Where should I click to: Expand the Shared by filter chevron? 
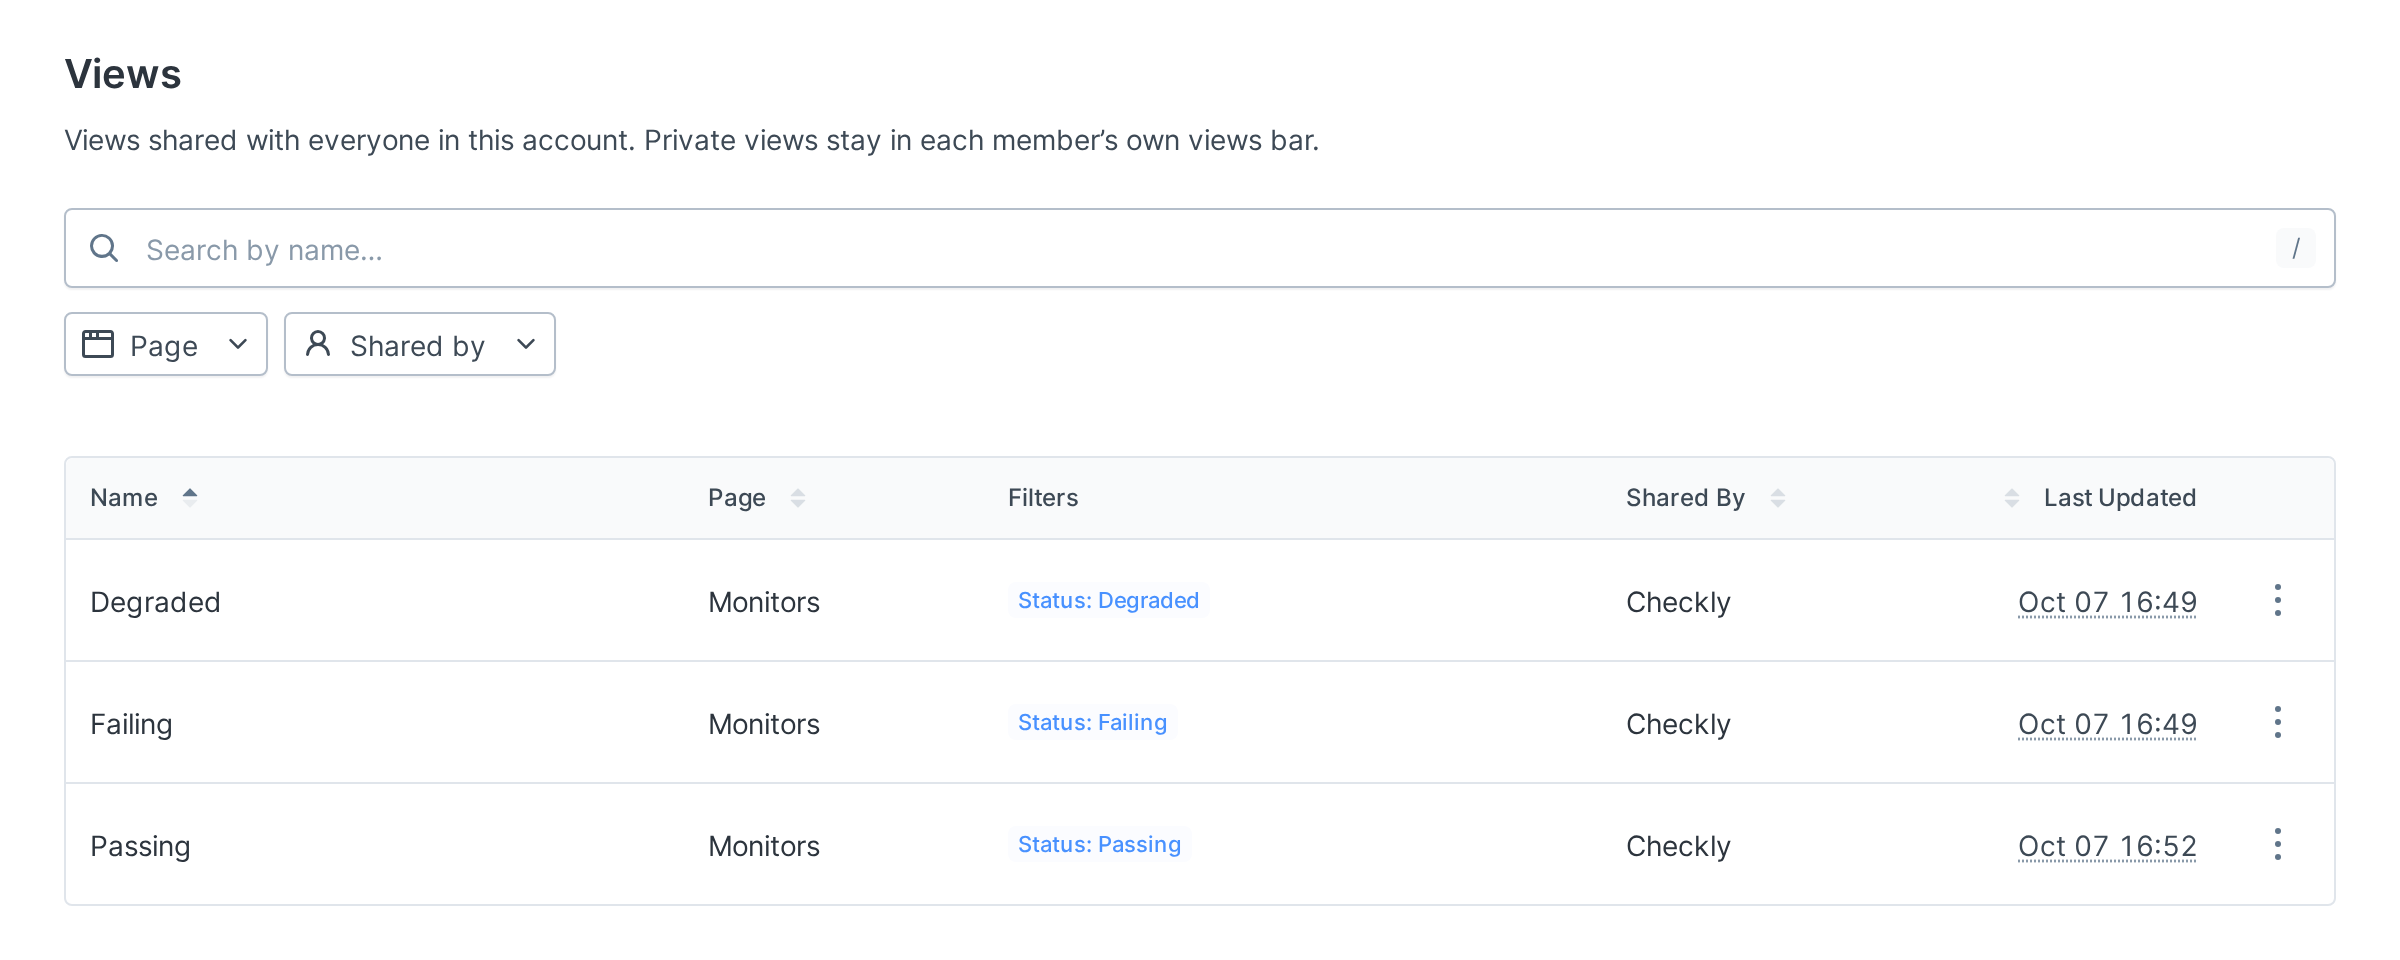coord(526,344)
